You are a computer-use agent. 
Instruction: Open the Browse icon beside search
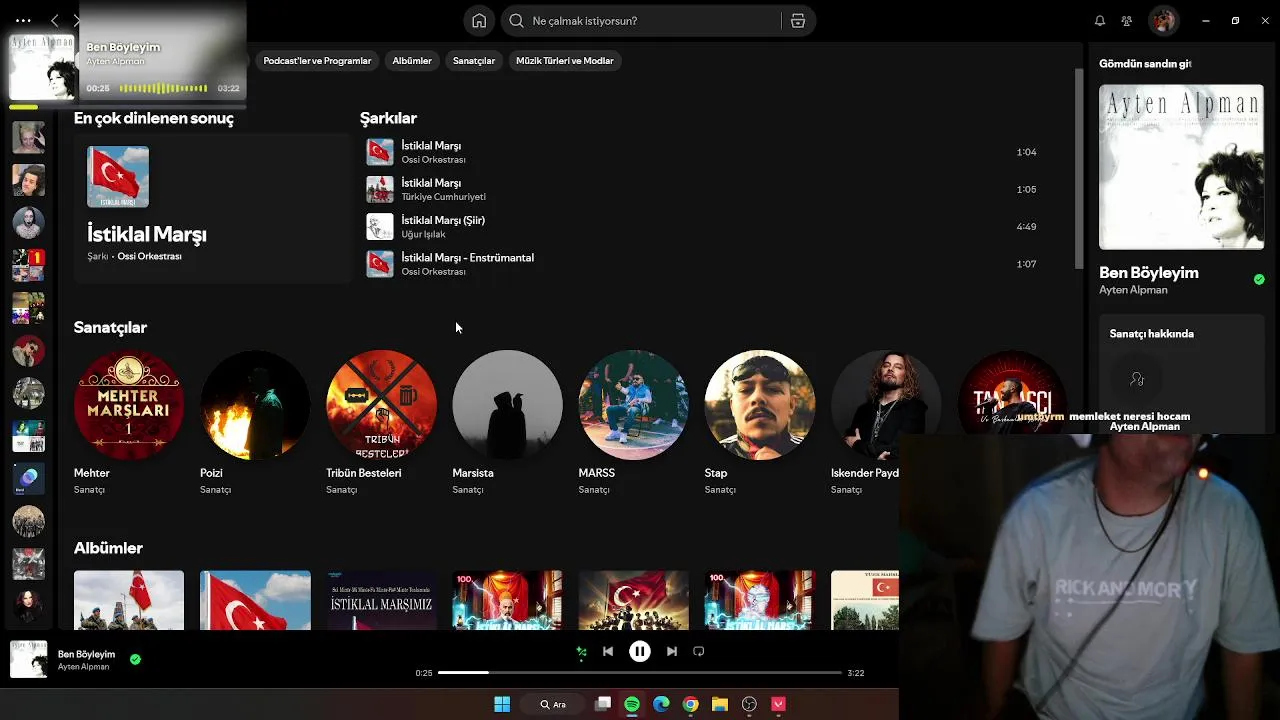click(798, 21)
